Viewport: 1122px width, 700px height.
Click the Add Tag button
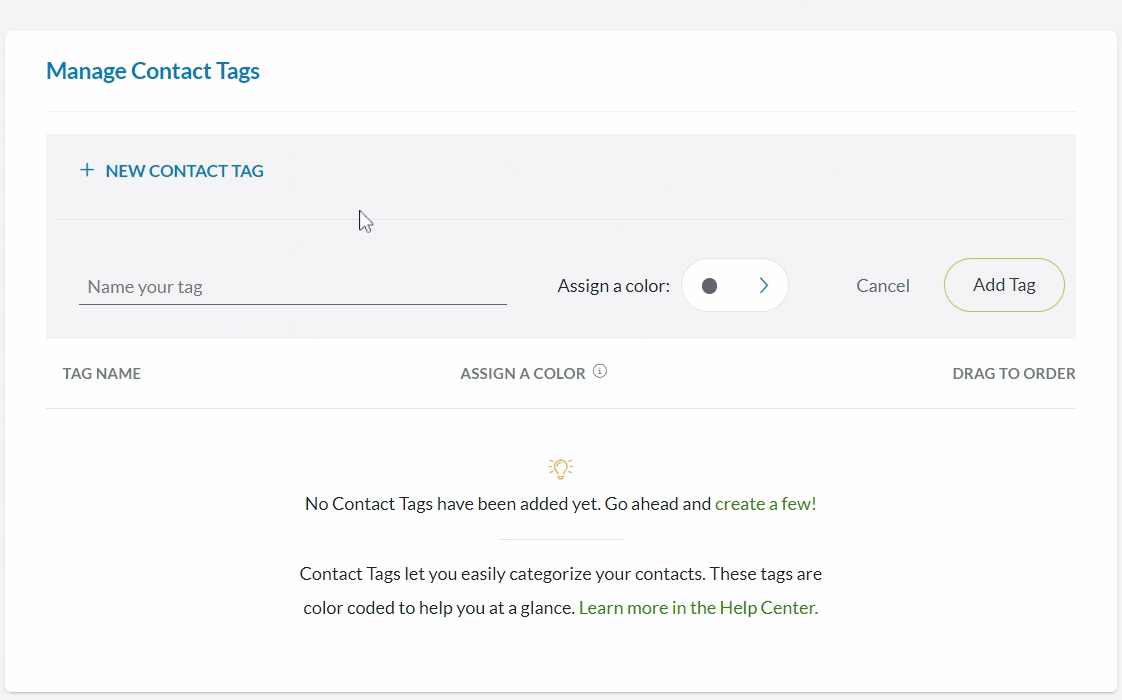click(x=1004, y=285)
